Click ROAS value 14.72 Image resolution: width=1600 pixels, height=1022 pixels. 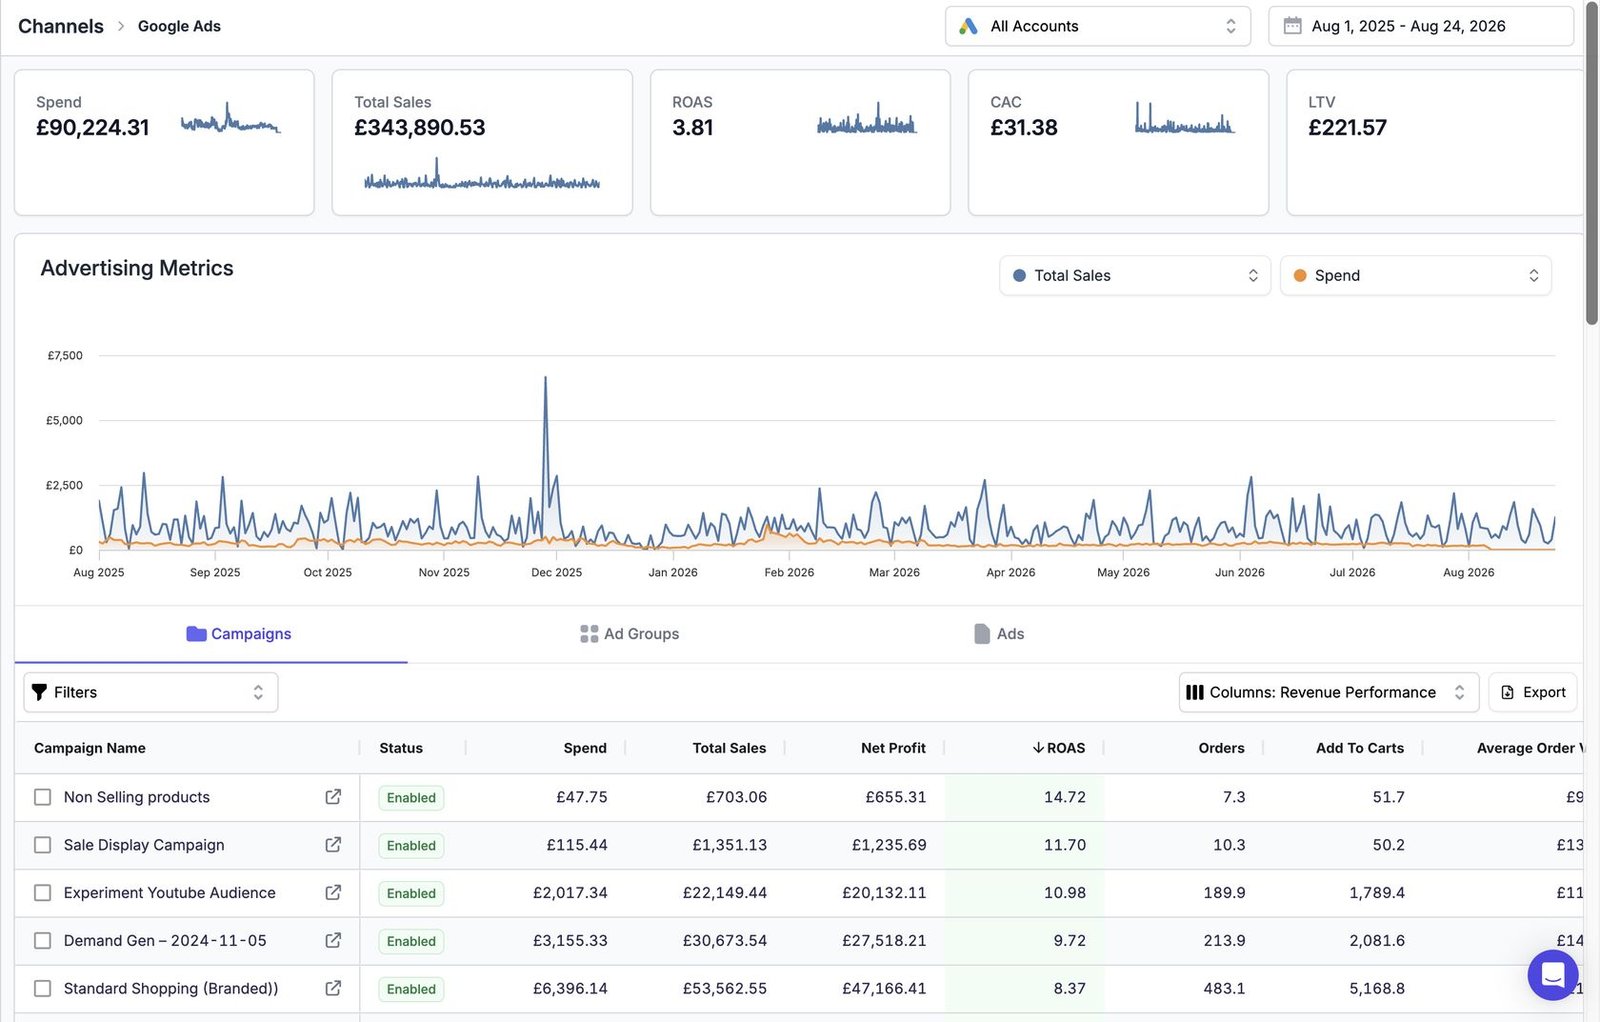pos(1064,797)
